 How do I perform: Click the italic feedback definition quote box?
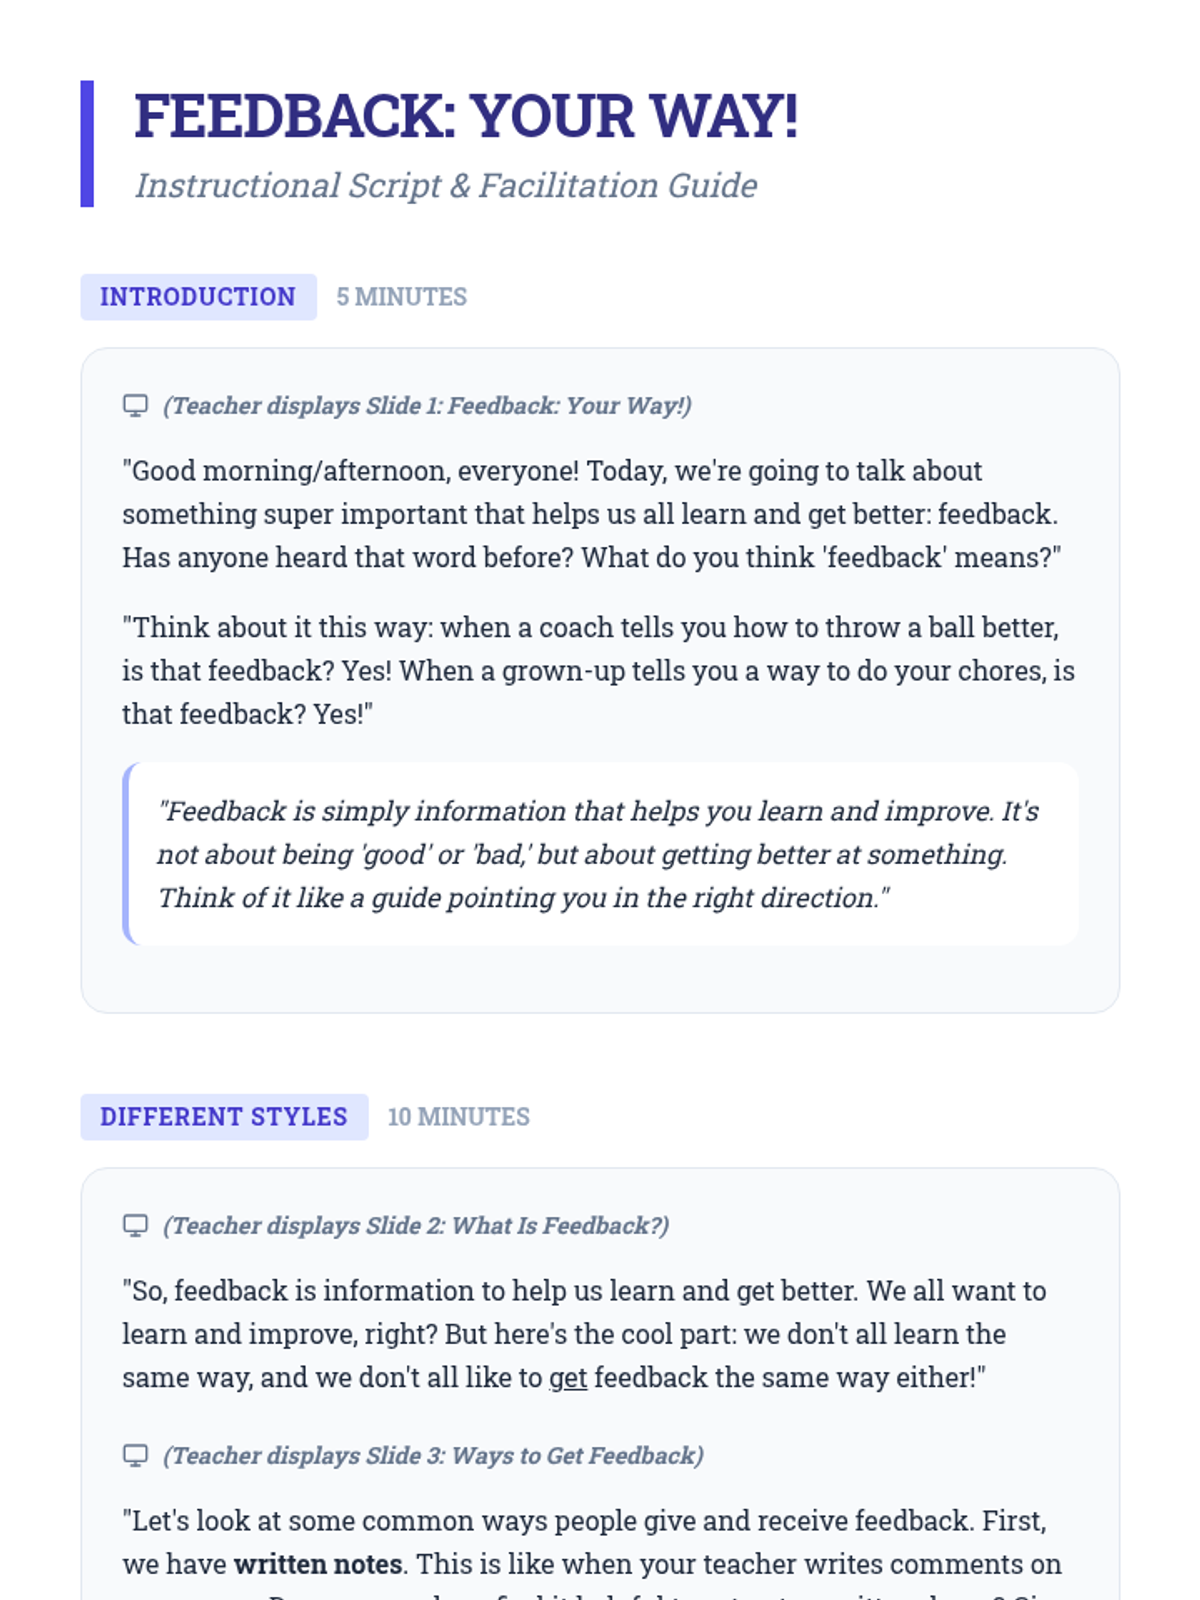pyautogui.click(x=600, y=854)
